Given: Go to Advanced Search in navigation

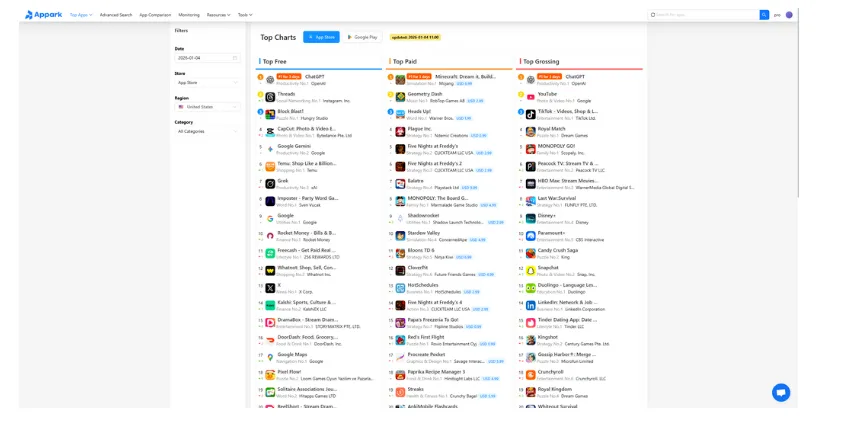Looking at the screenshot, I should (116, 15).
